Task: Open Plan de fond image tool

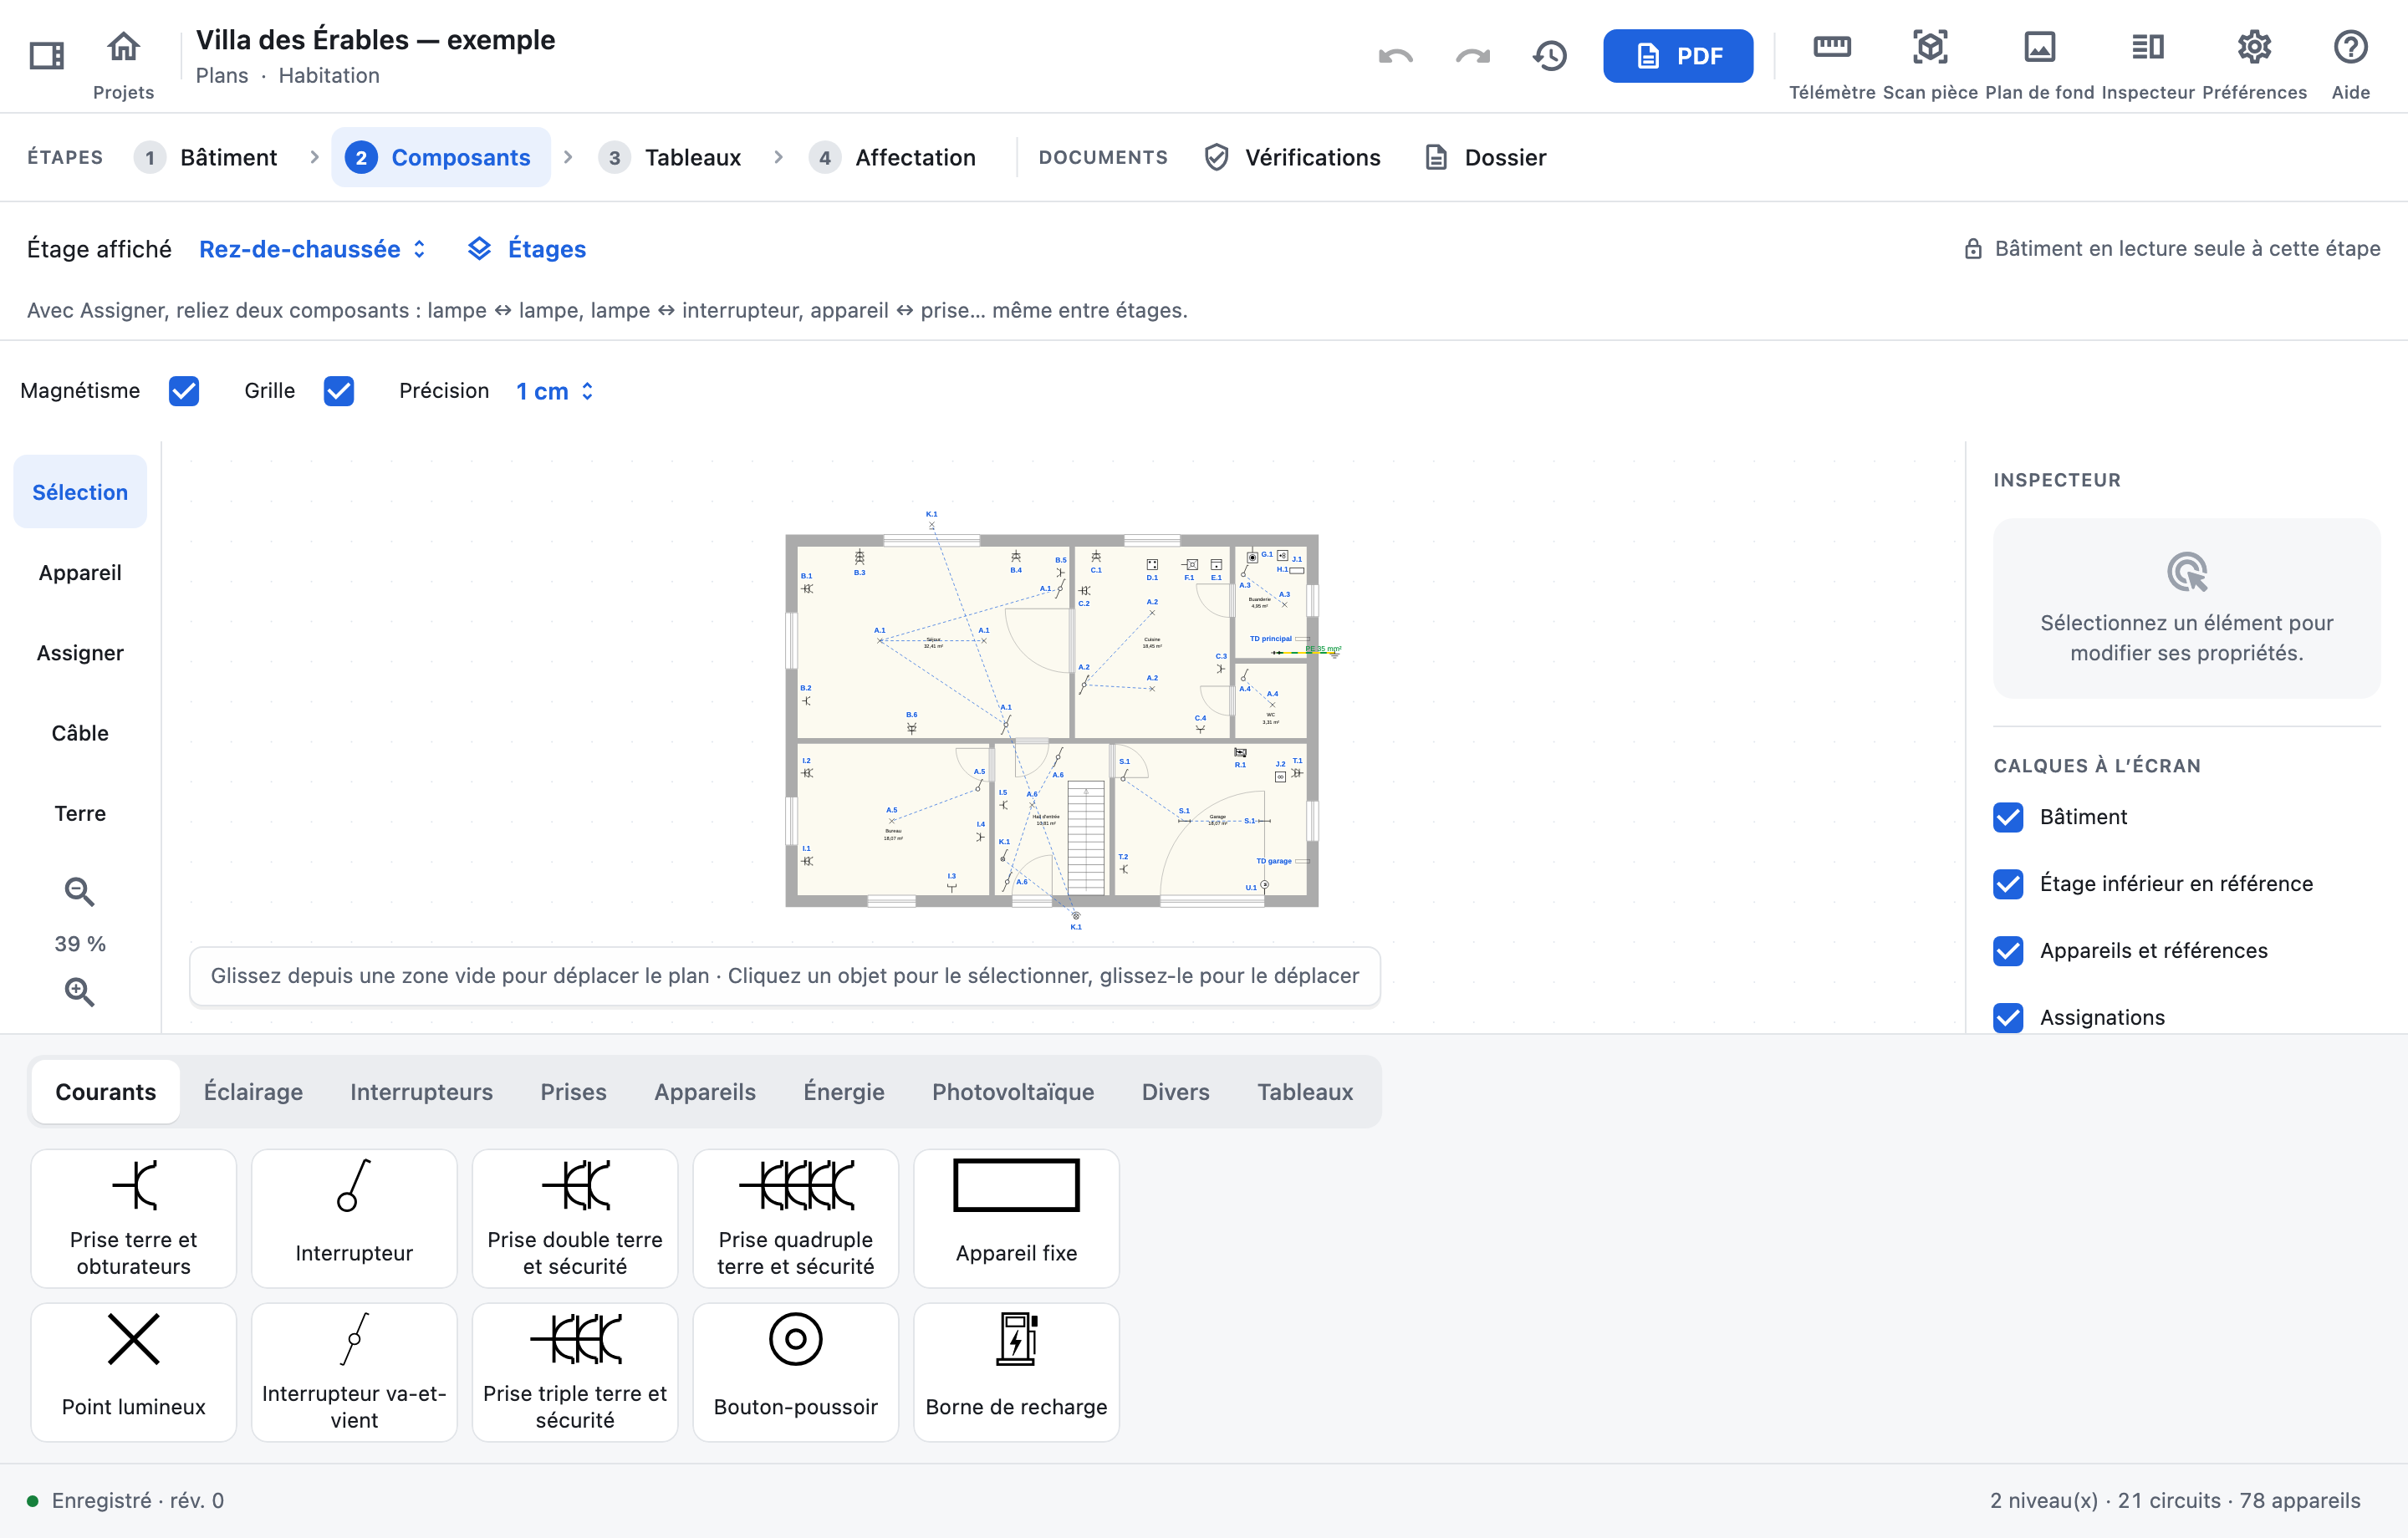Action: [x=2039, y=65]
